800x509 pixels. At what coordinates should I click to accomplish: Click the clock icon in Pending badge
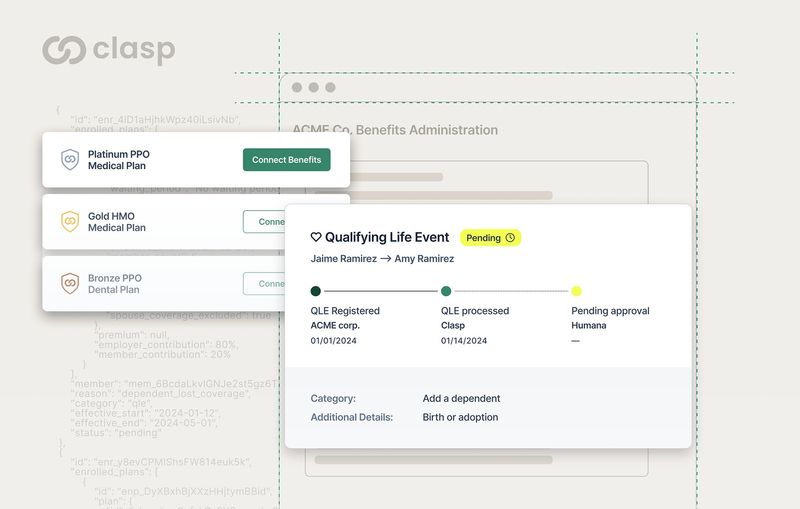pos(510,238)
